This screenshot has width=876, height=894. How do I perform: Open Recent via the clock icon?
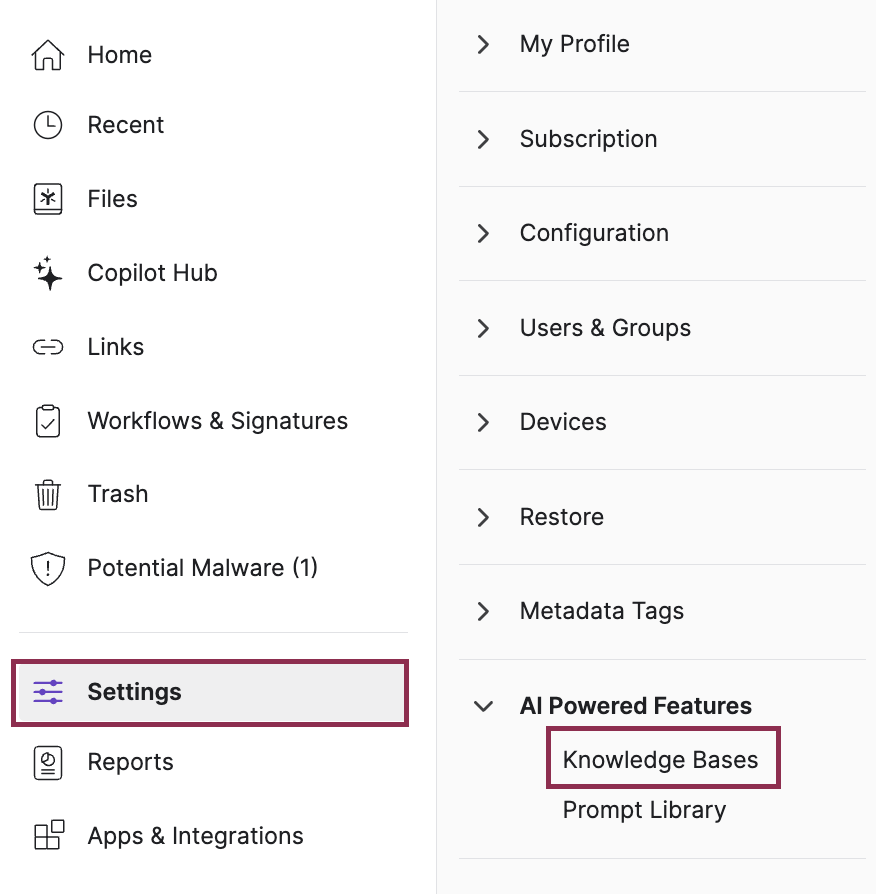[48, 125]
